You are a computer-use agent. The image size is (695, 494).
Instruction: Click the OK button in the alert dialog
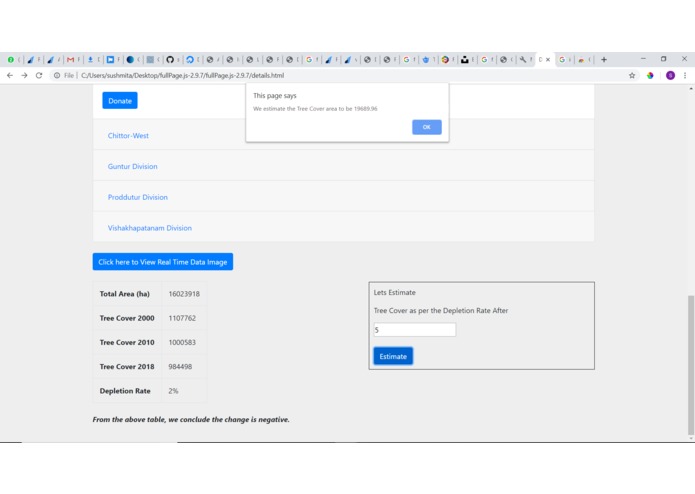pyautogui.click(x=426, y=127)
